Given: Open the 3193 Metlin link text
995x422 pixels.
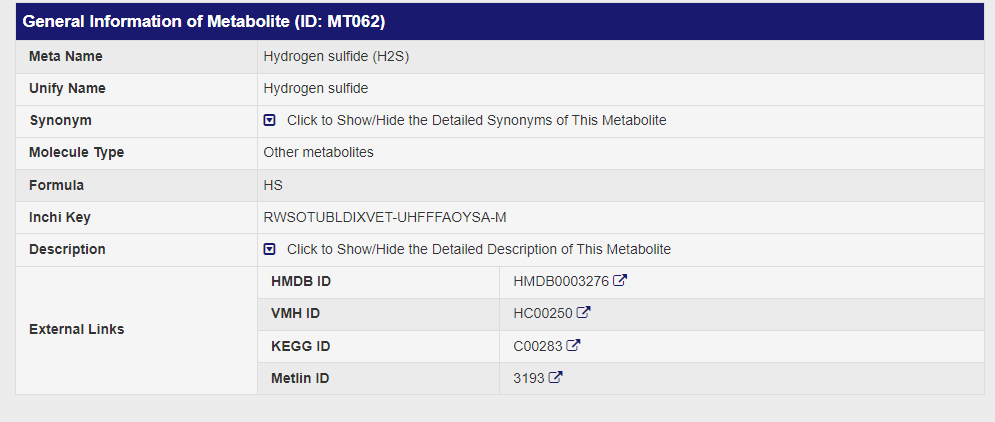Looking at the screenshot, I should [528, 378].
